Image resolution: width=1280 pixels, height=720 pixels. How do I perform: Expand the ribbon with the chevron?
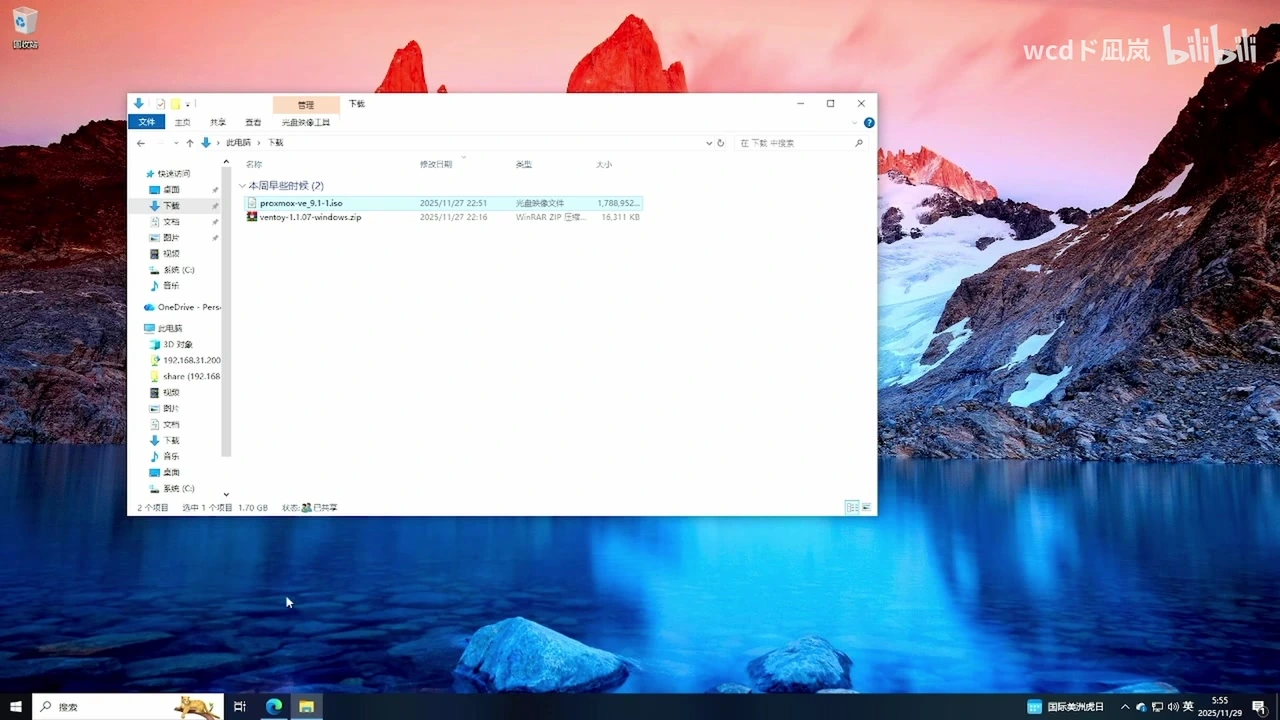[x=854, y=122]
